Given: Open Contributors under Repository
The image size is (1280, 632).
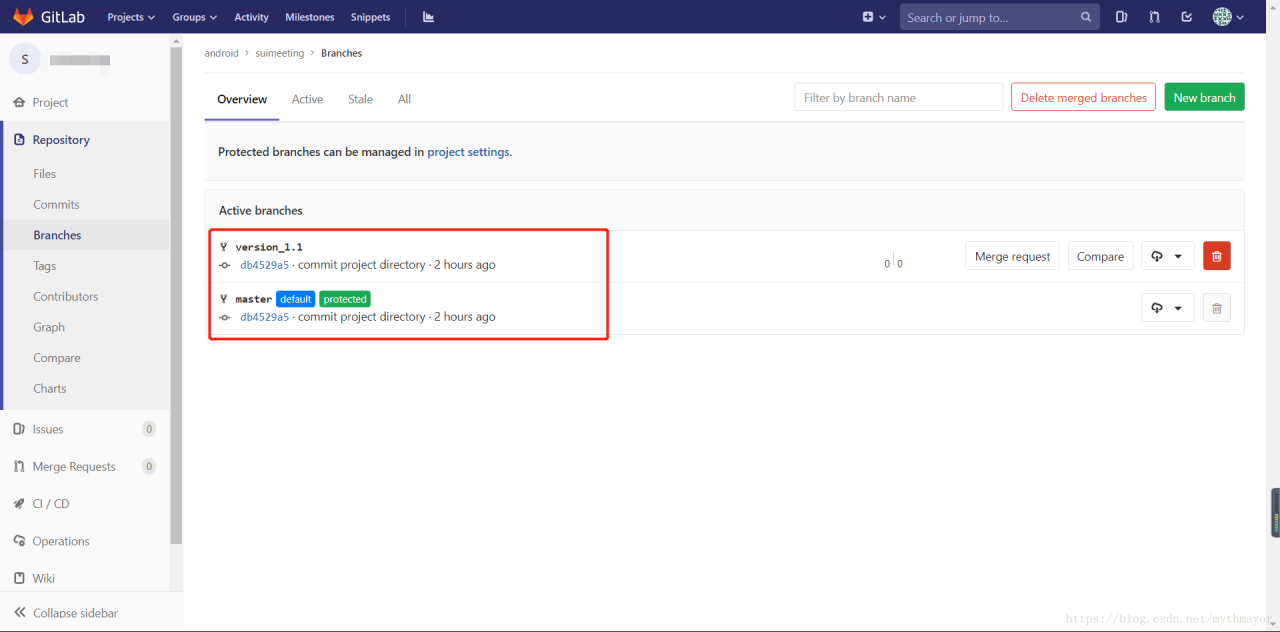Looking at the screenshot, I should (x=66, y=296).
